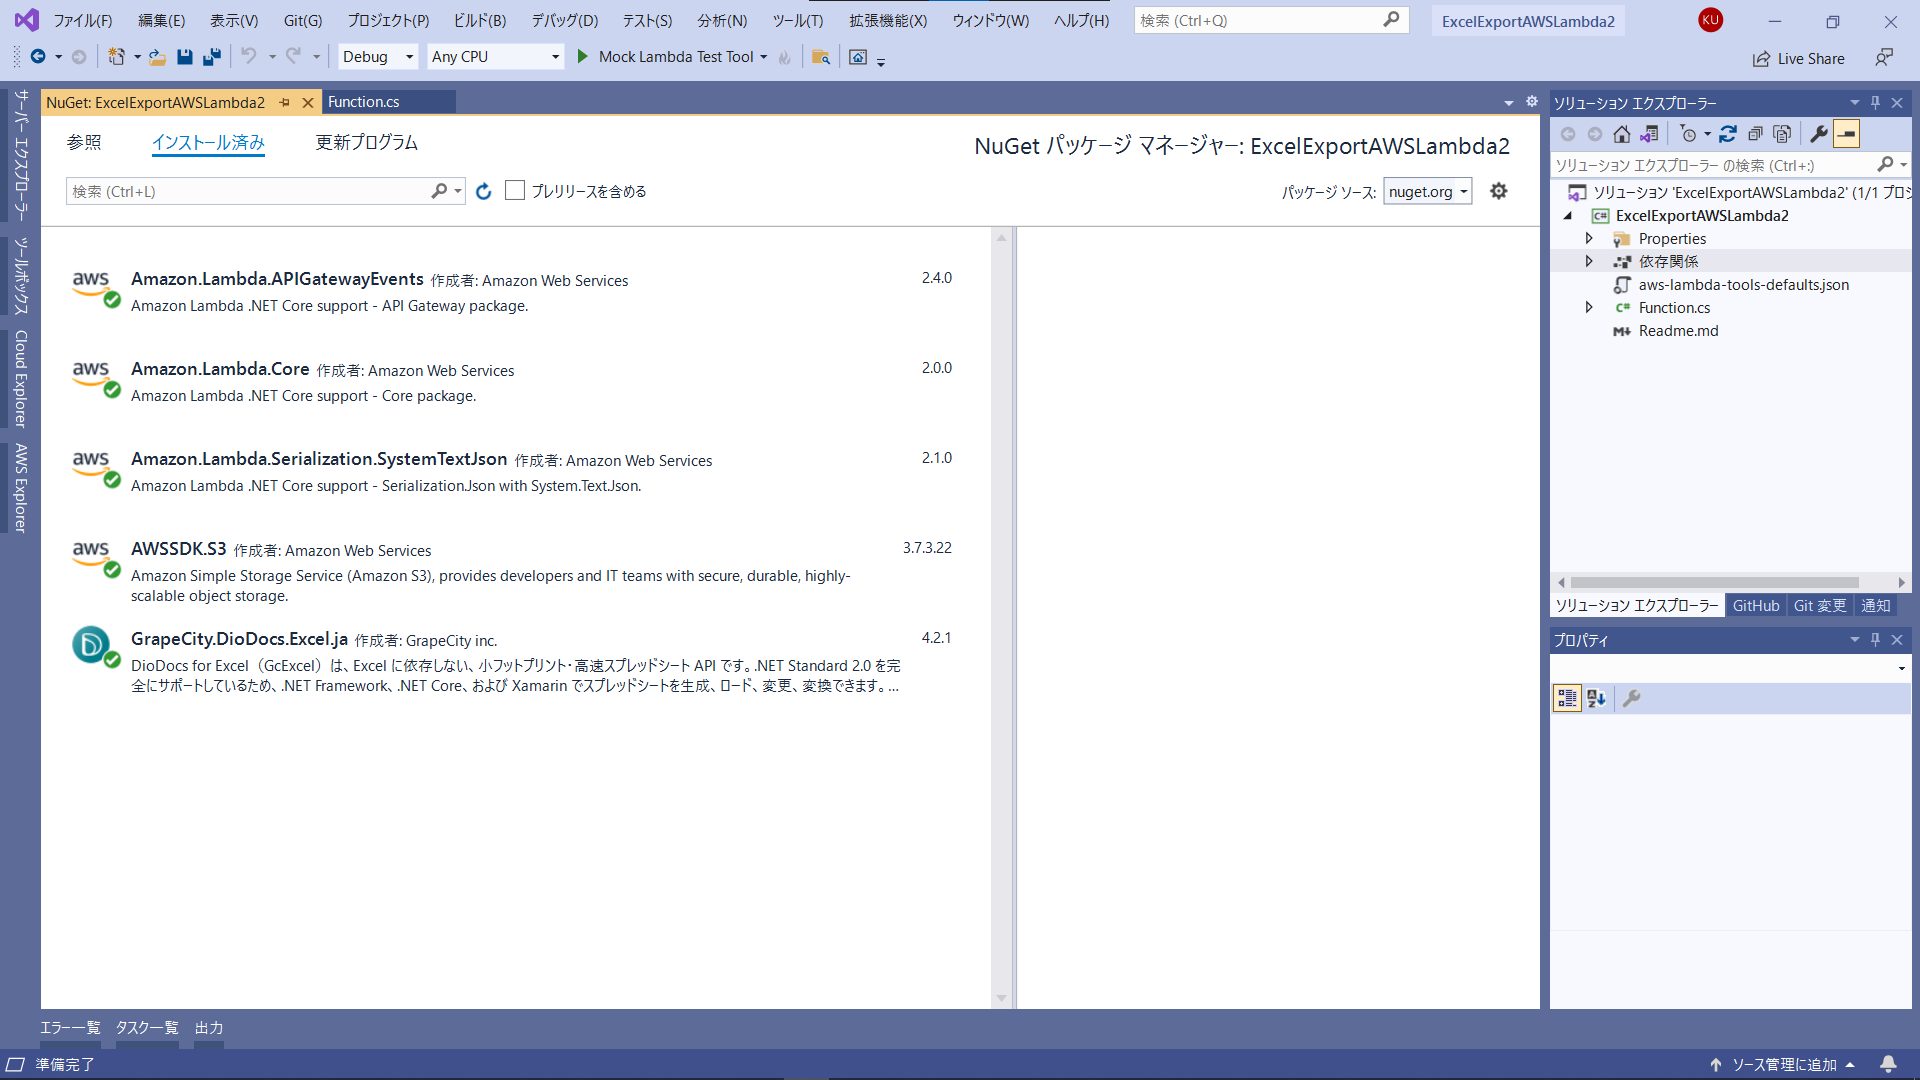1920x1080 pixels.
Task: Open the notifications bell in status bar
Action: [x=1888, y=1064]
